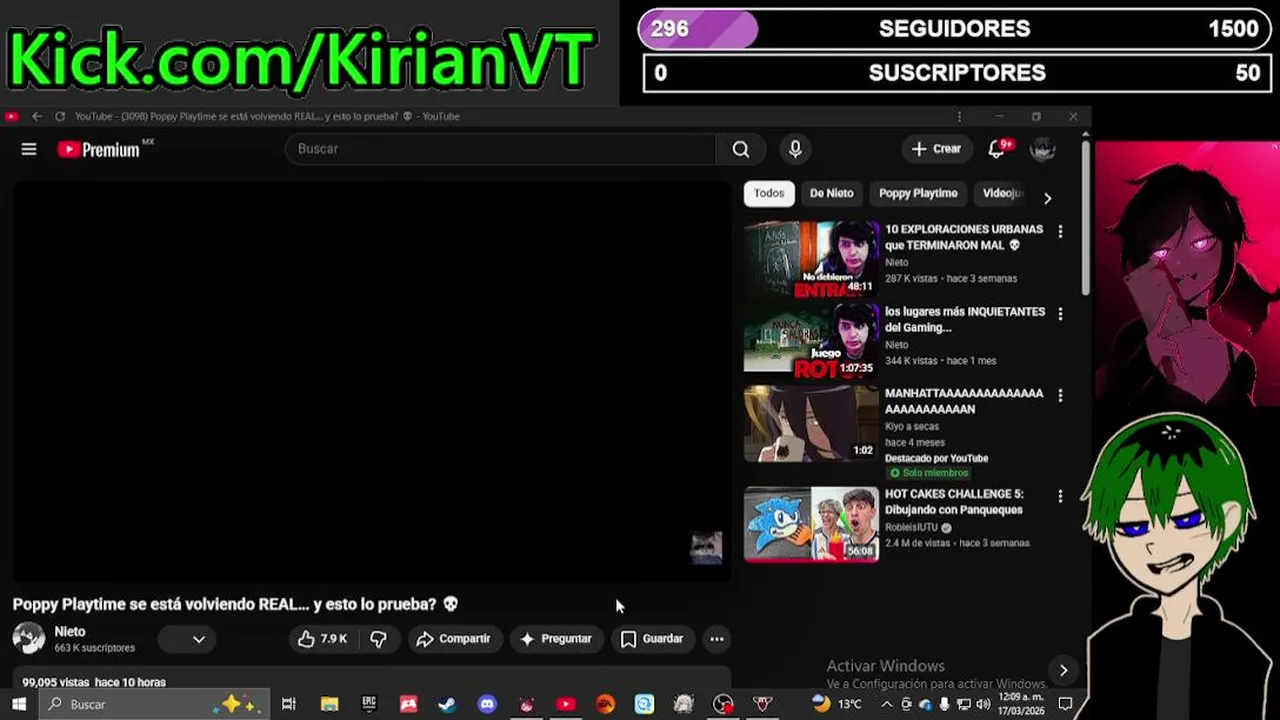Click the Kiyo a secas channel name
Image resolution: width=1280 pixels, height=720 pixels.
912,426
